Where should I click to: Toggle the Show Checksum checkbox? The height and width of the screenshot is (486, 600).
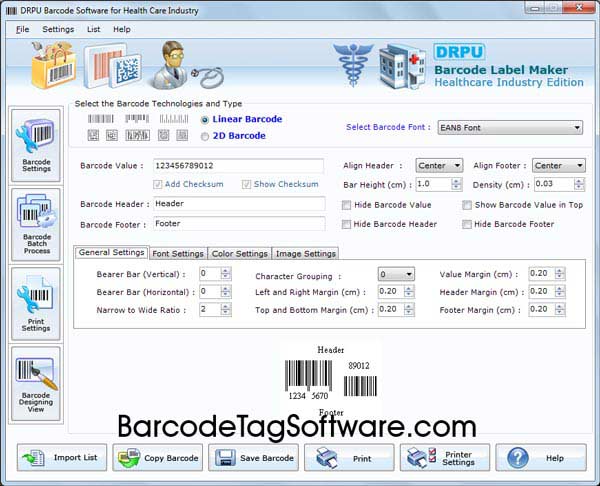(x=246, y=184)
